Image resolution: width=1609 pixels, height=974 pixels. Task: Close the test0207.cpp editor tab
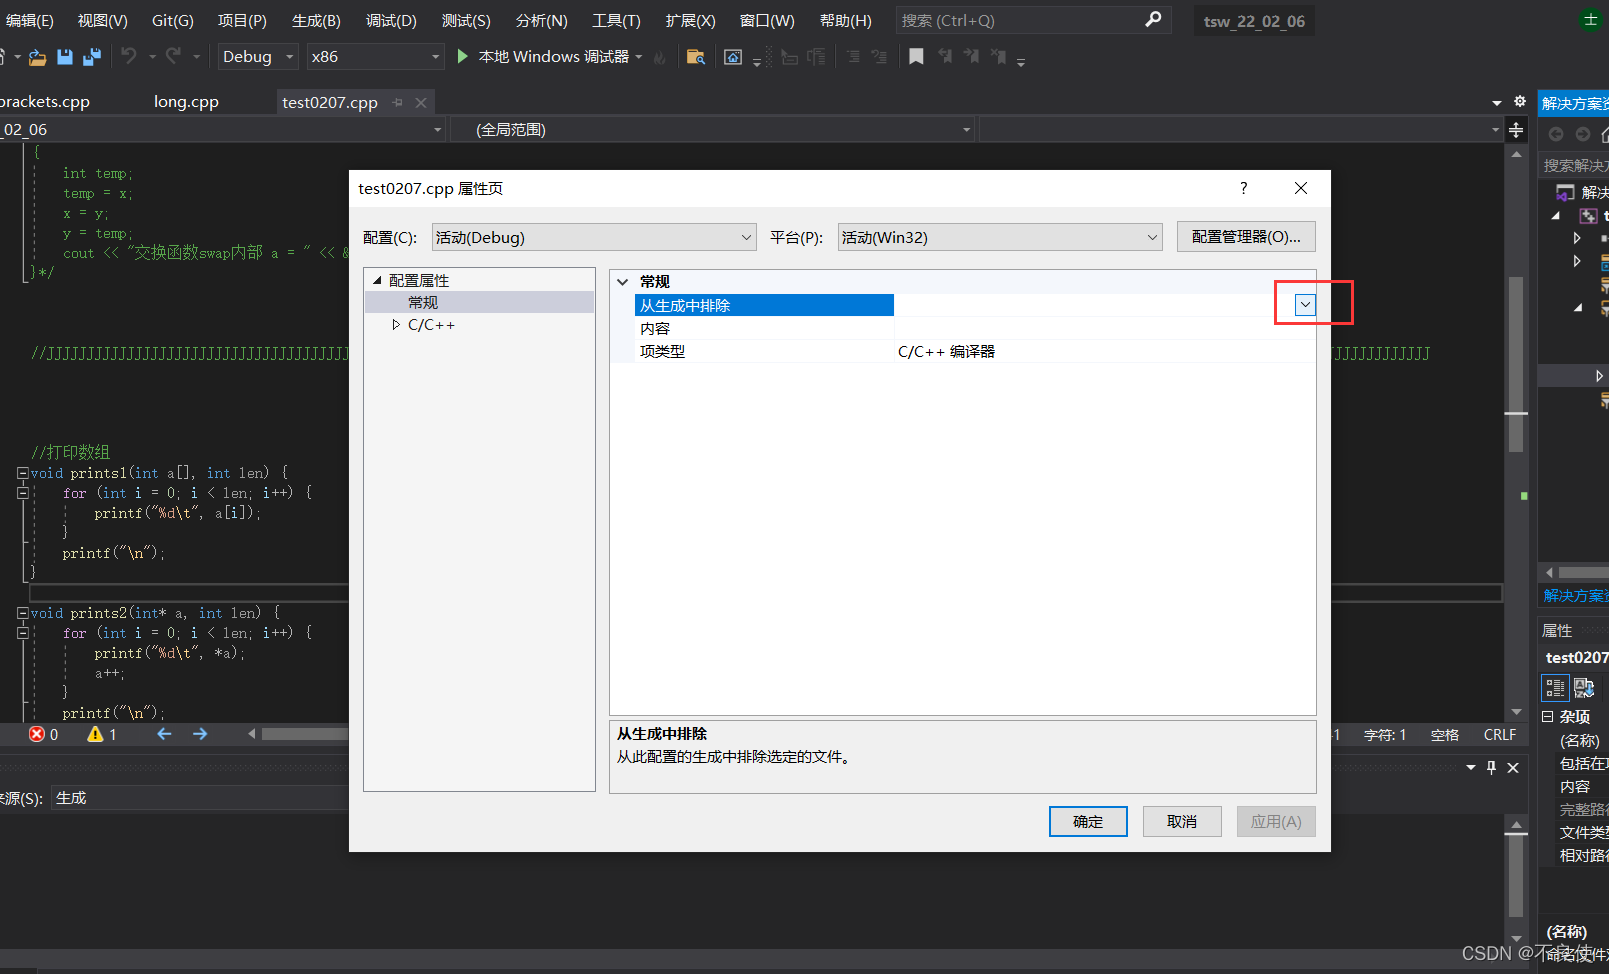[x=421, y=102]
